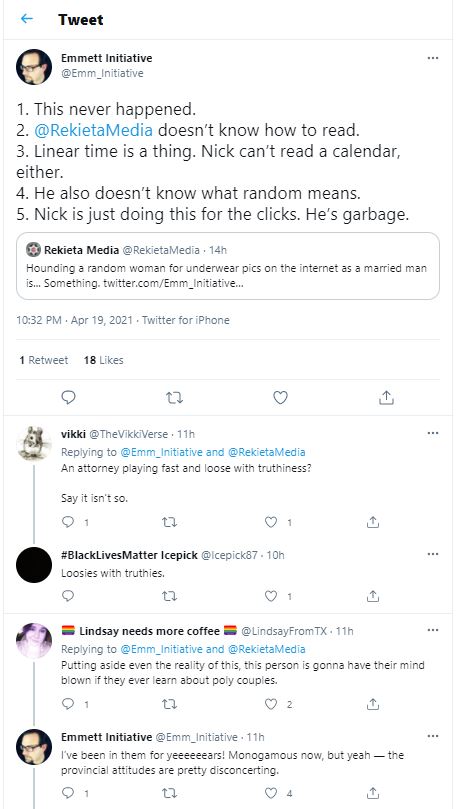Screen dimensions: 458x809
Task: Open Lindsay needs more coffee profile picture
Action: click(34, 641)
